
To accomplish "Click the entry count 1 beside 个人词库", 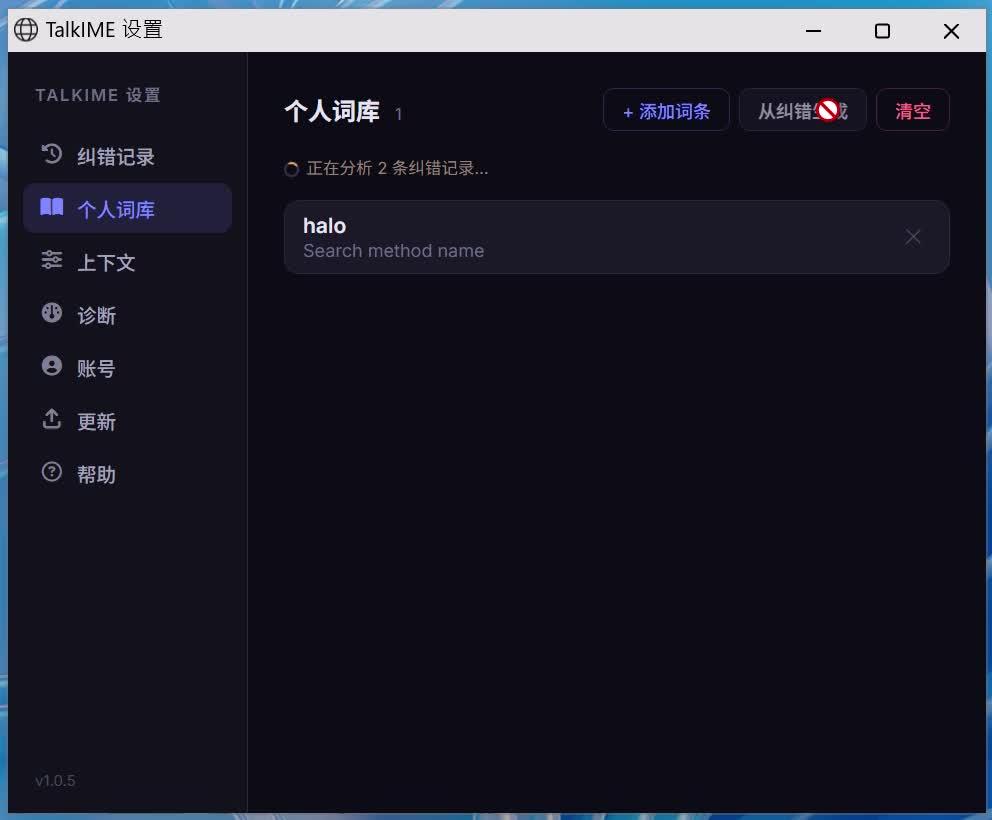I will [x=399, y=114].
